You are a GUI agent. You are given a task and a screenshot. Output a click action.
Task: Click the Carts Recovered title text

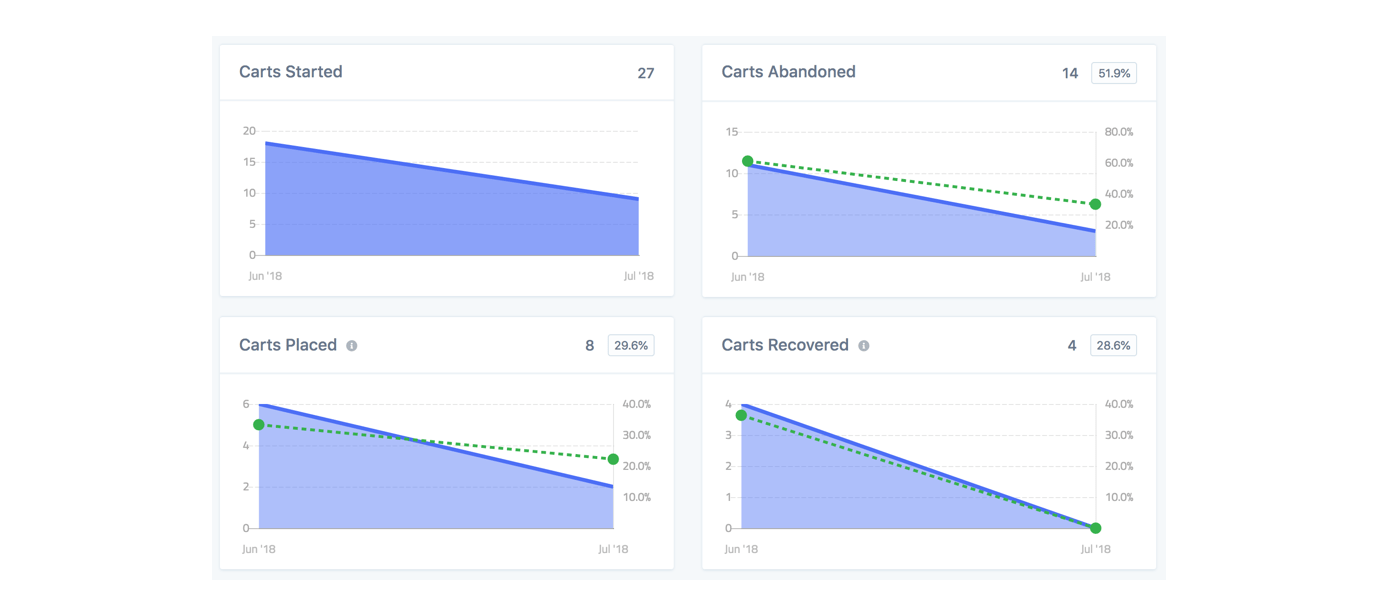(x=785, y=345)
